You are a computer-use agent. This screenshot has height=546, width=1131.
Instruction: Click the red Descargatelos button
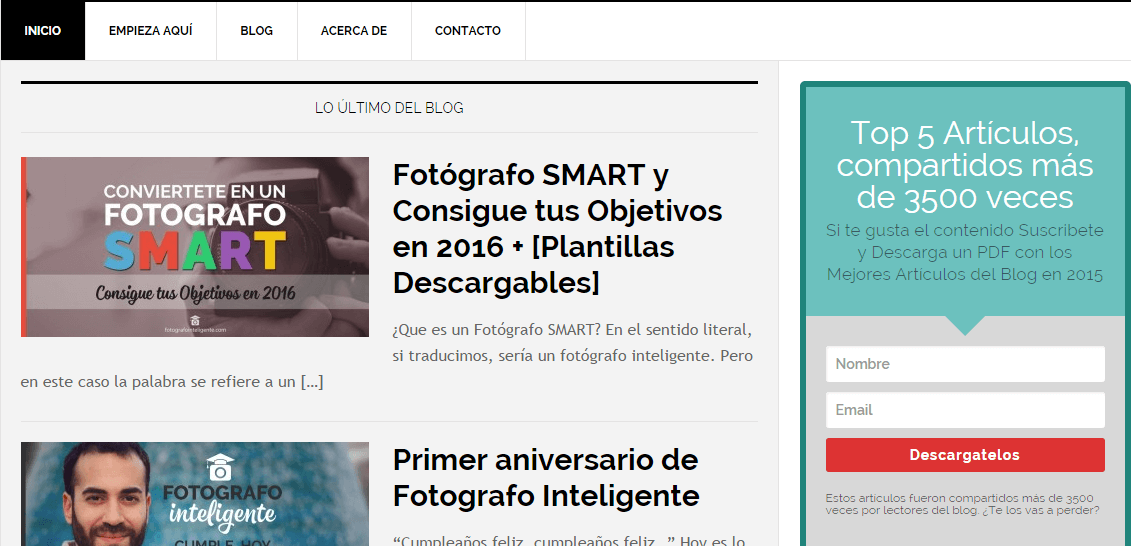pyautogui.click(x=965, y=455)
